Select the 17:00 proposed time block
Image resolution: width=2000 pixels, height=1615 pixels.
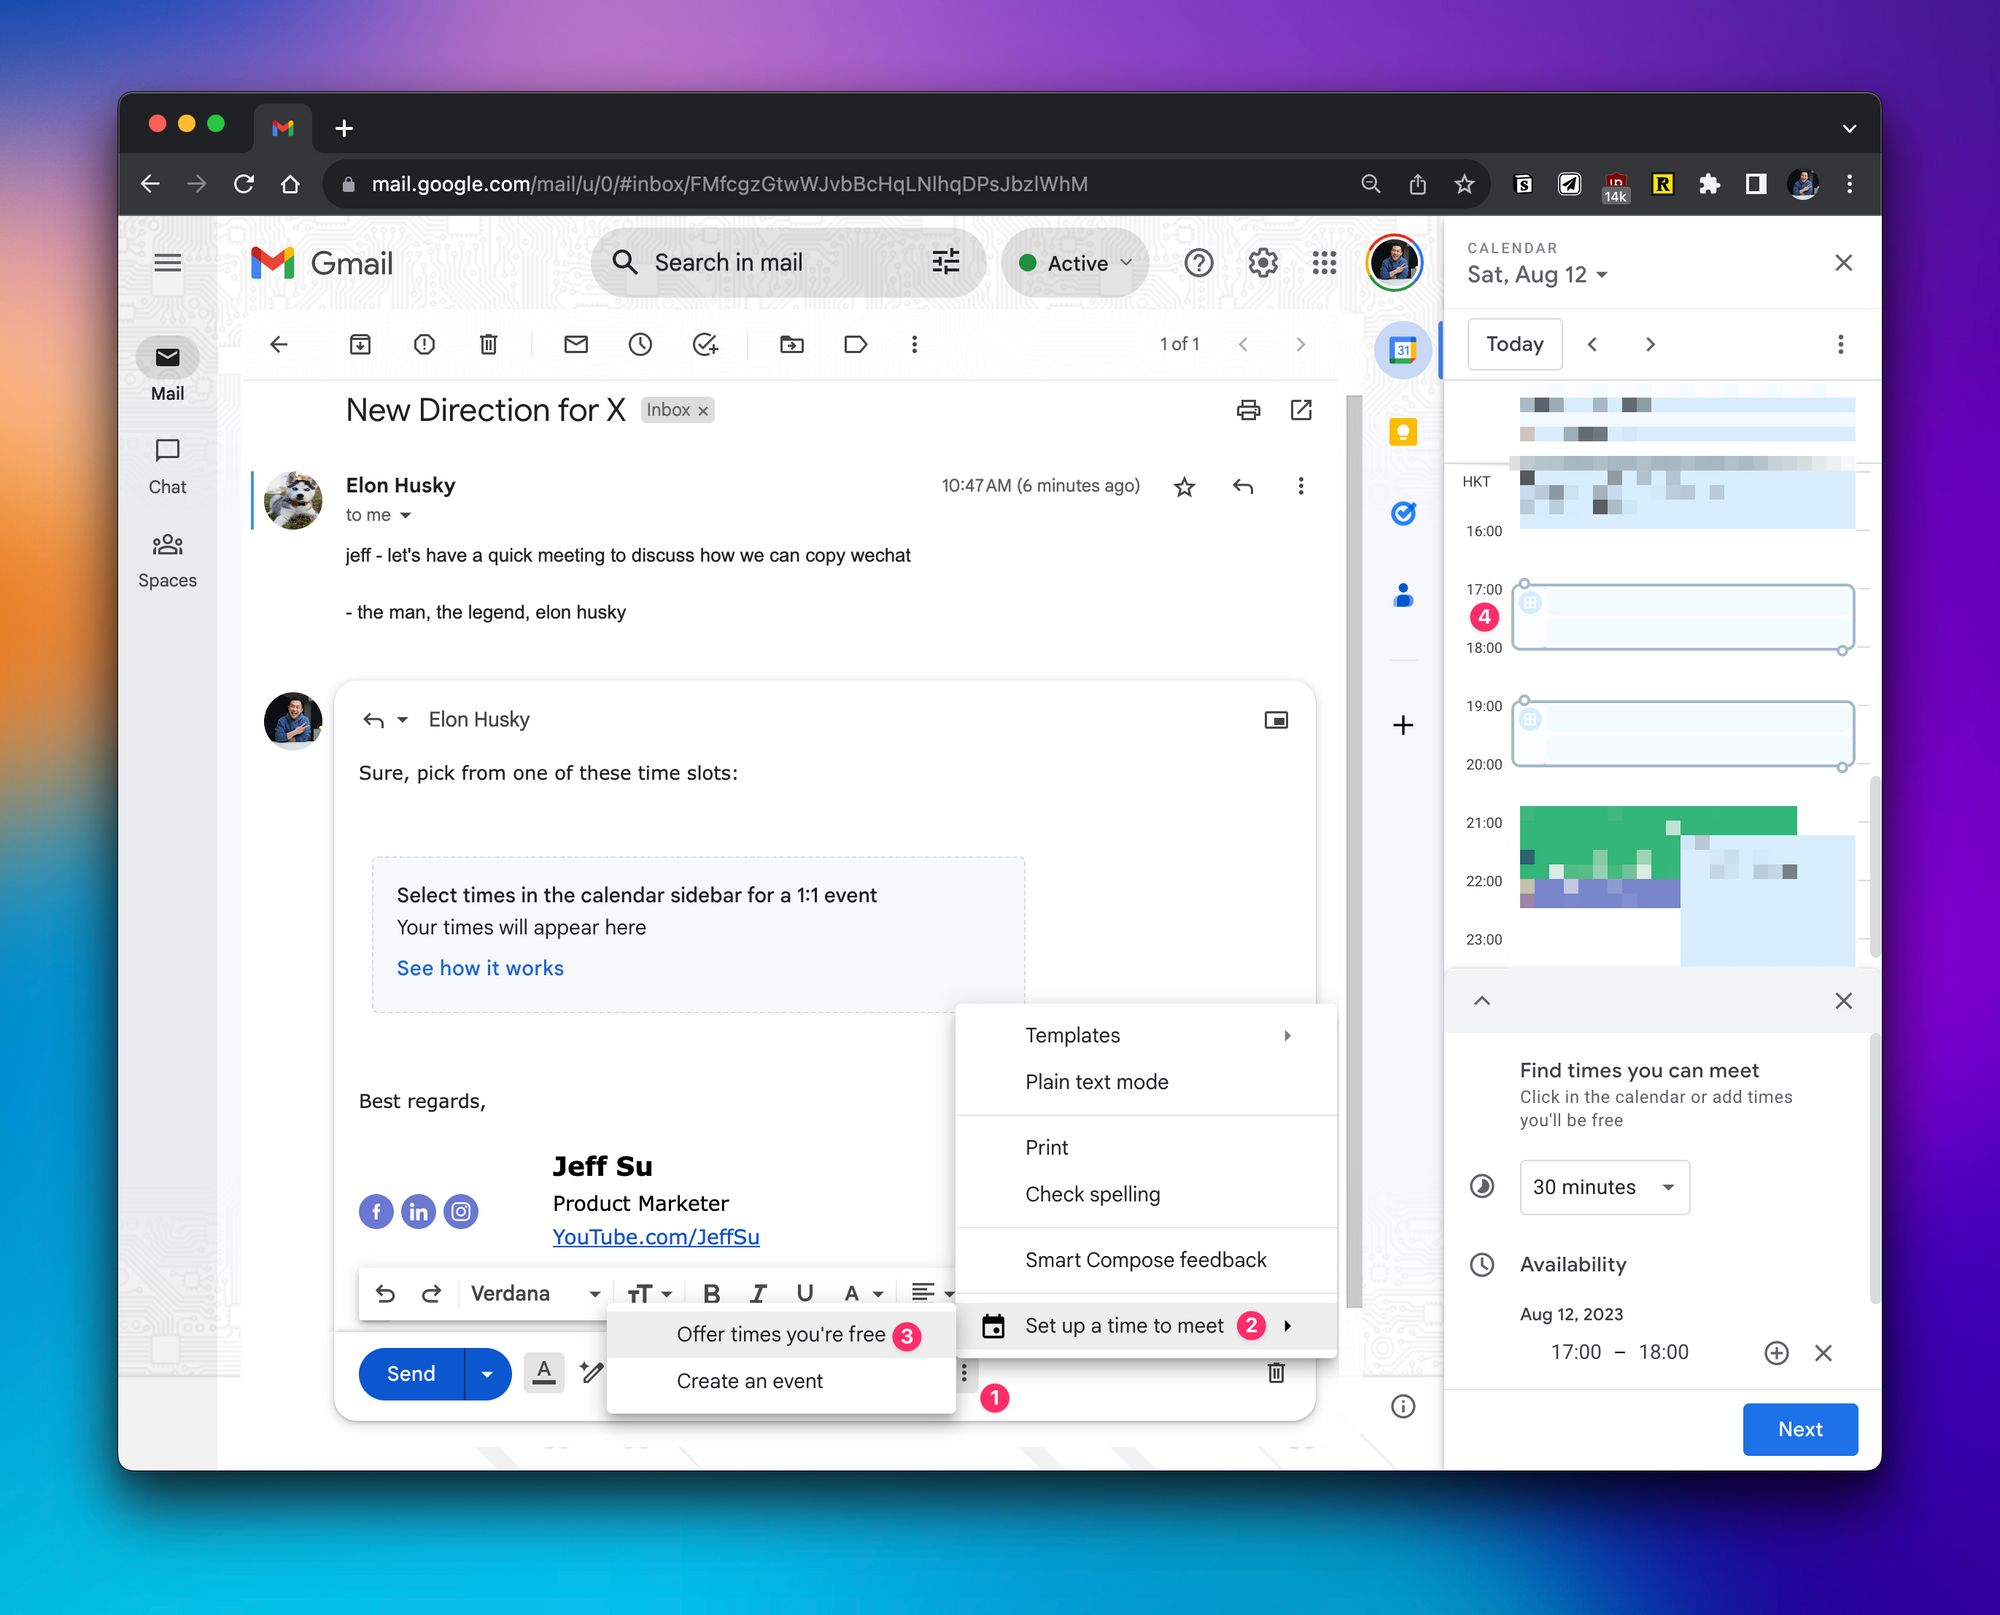pyautogui.click(x=1683, y=618)
